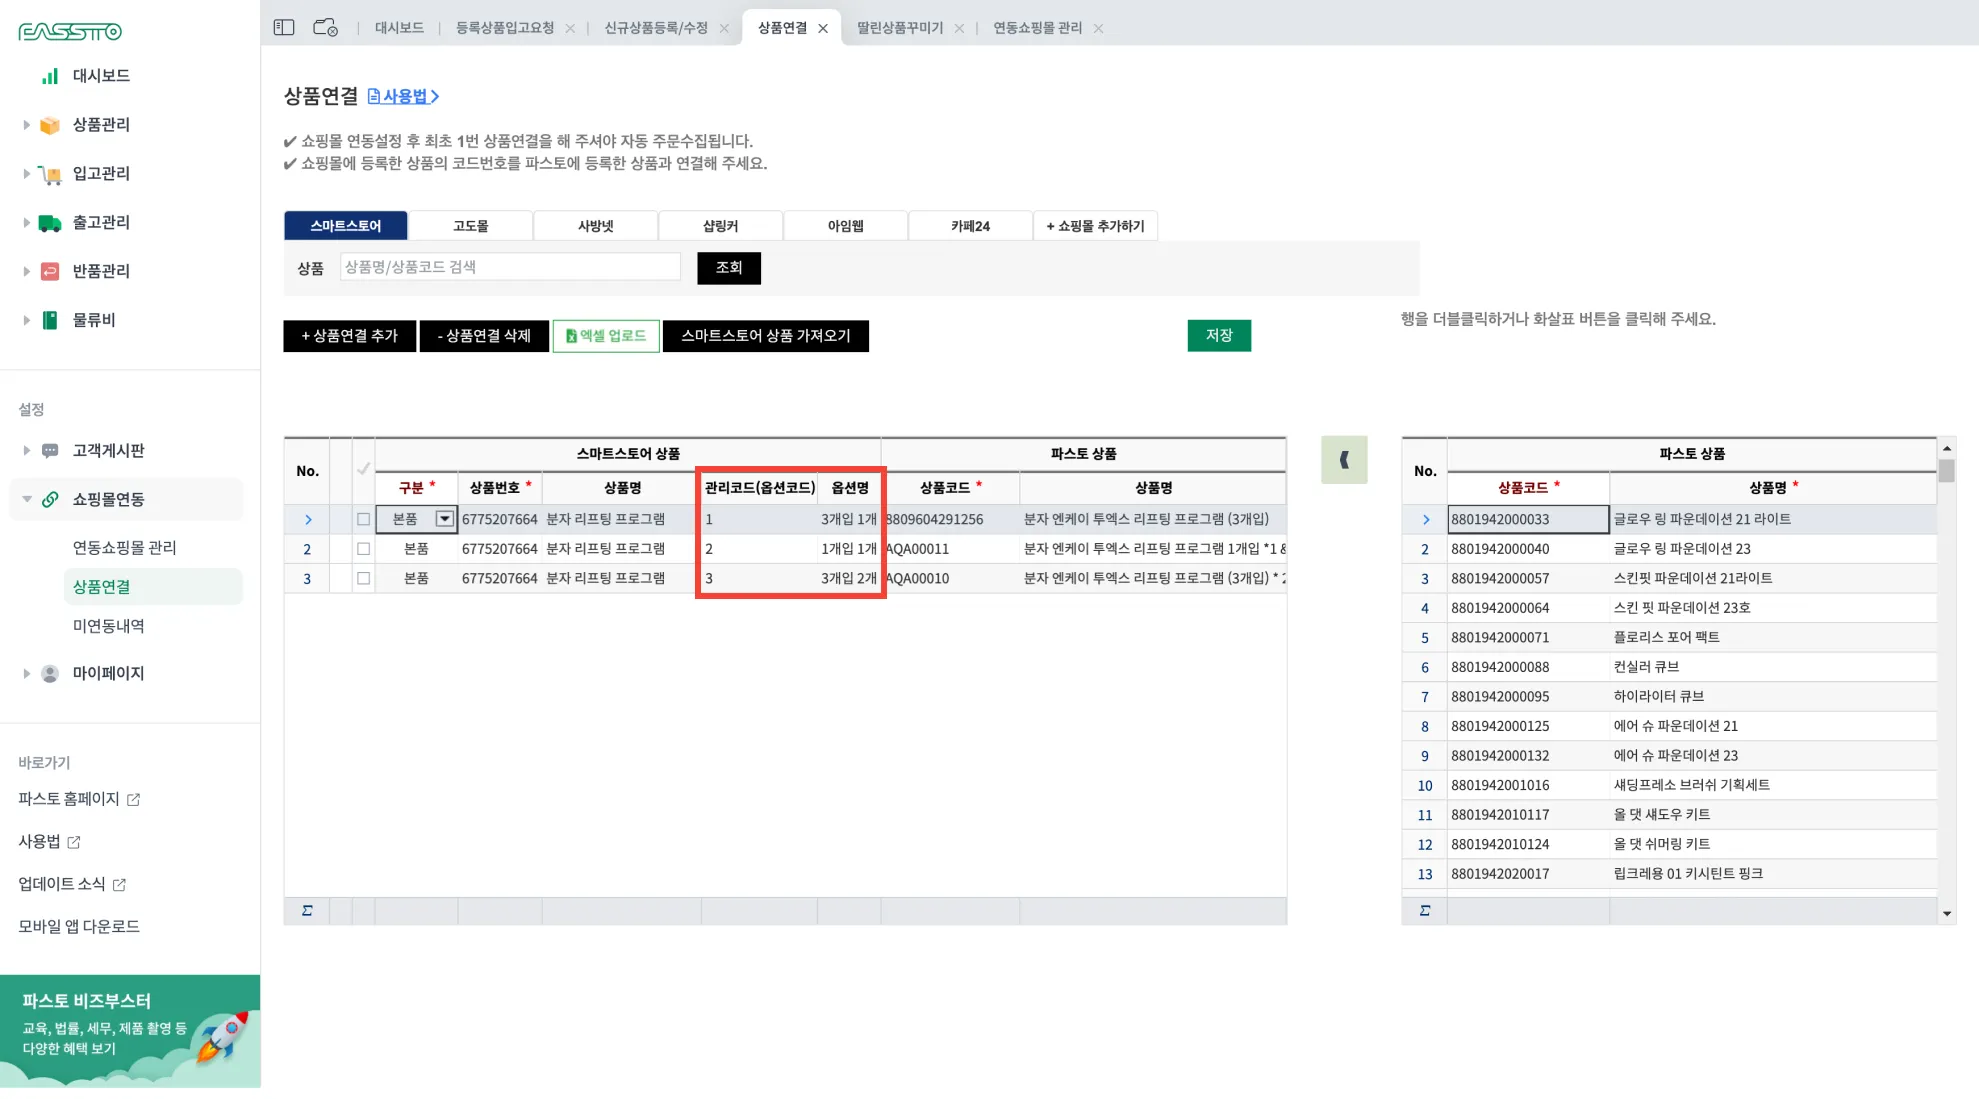Image resolution: width=1979 pixels, height=1099 pixels.
Task: Click the sidebar collapse panel icon
Action: 284,28
